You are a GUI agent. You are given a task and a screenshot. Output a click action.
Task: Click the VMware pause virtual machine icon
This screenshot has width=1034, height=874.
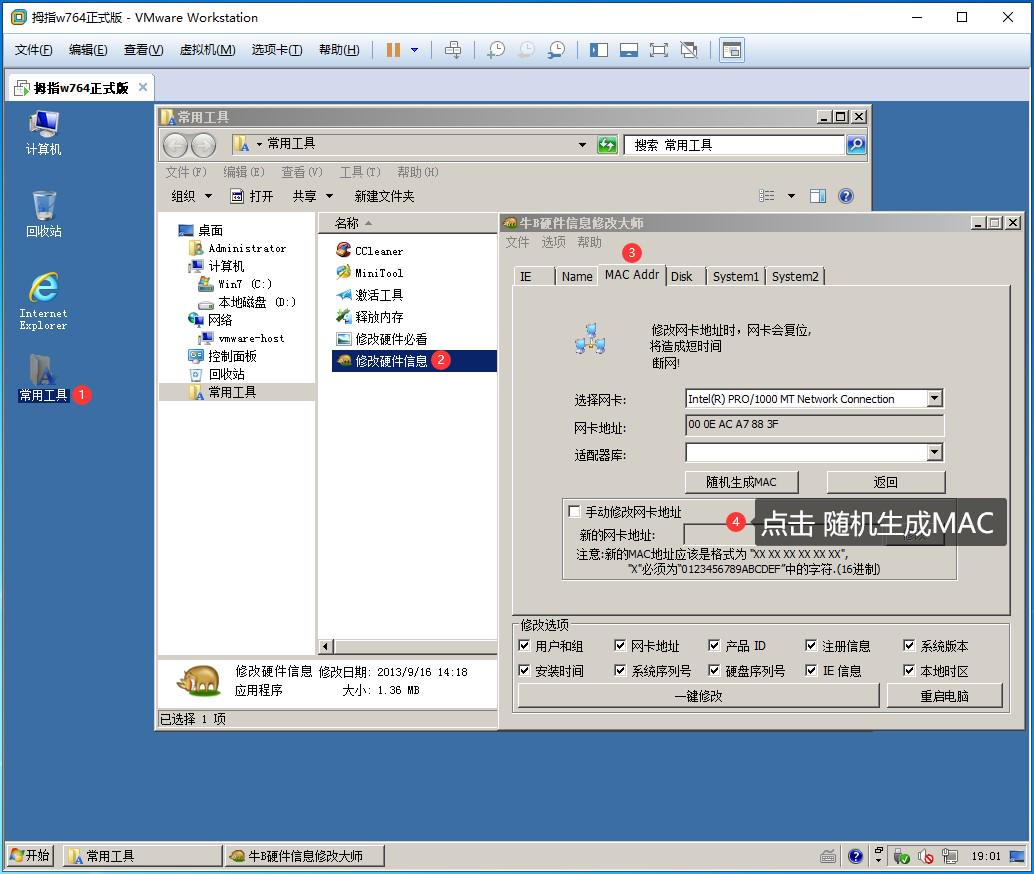click(393, 50)
